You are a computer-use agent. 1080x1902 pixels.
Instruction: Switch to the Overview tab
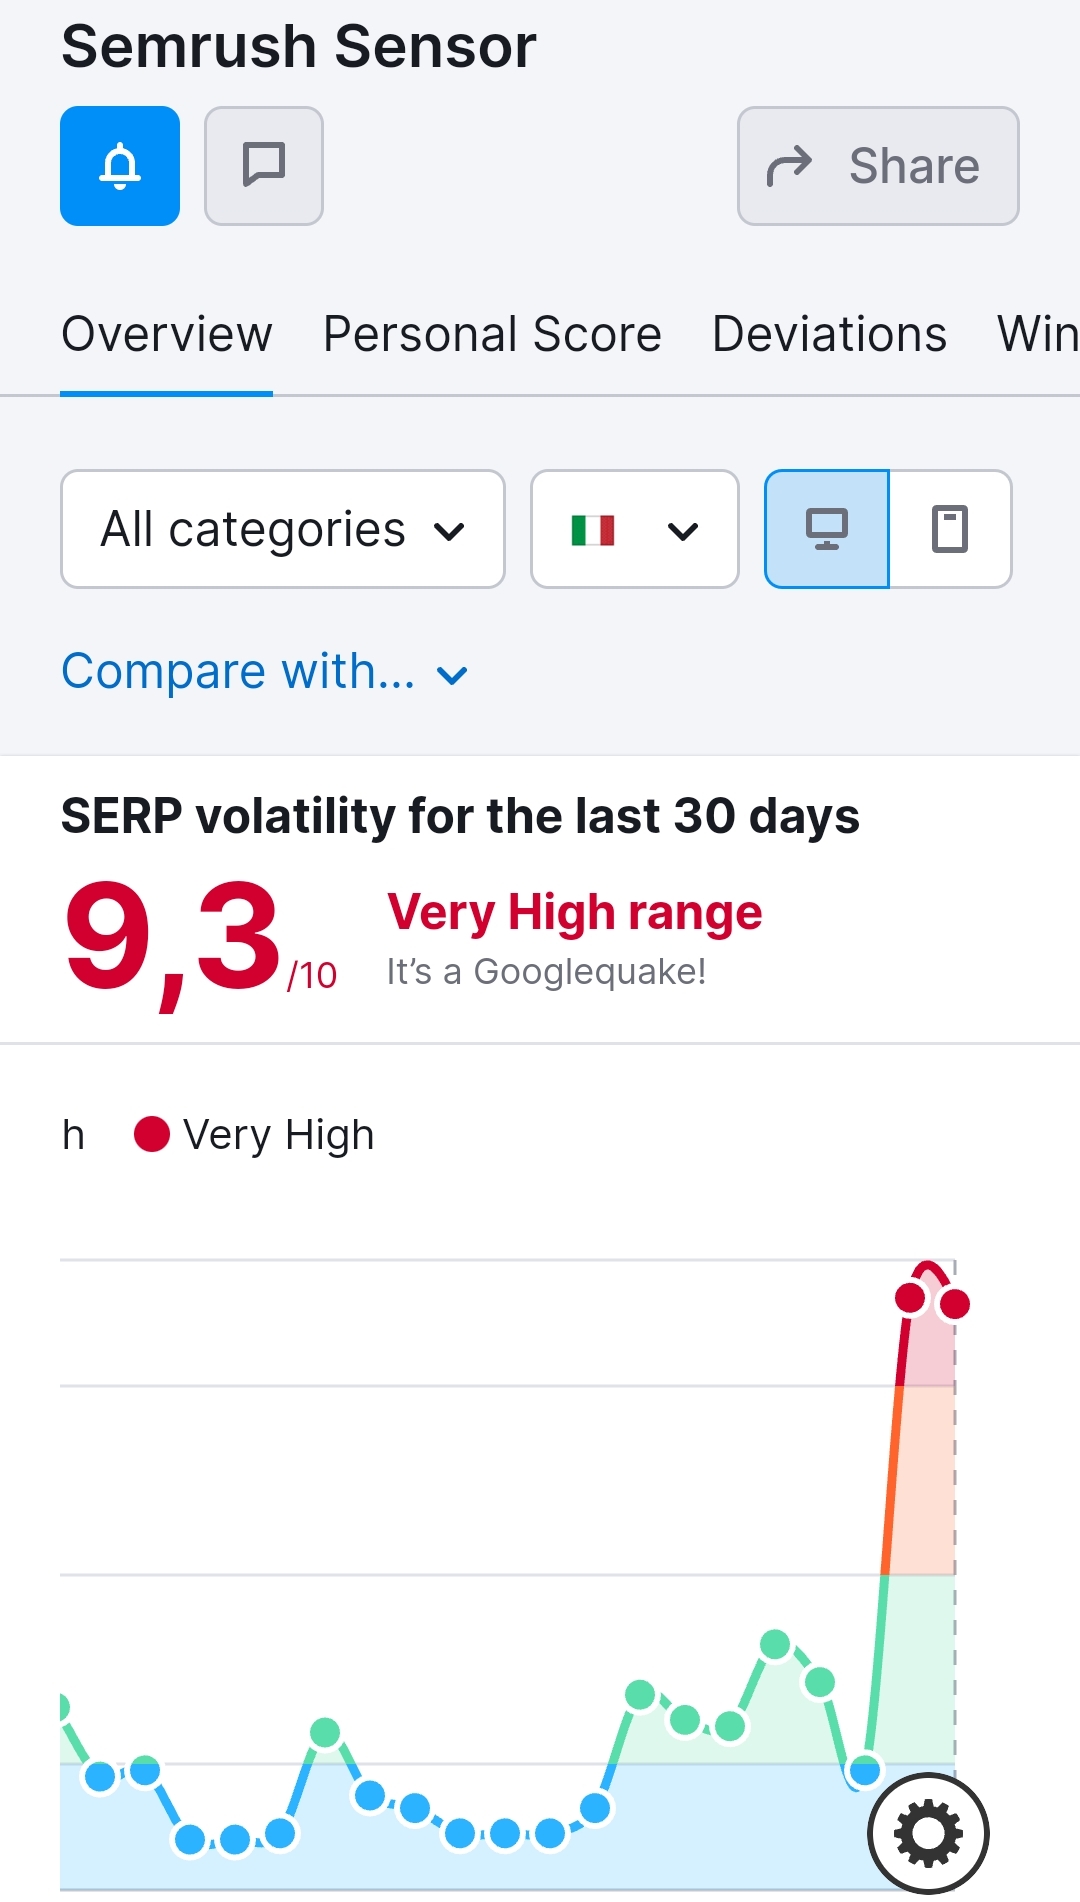166,334
